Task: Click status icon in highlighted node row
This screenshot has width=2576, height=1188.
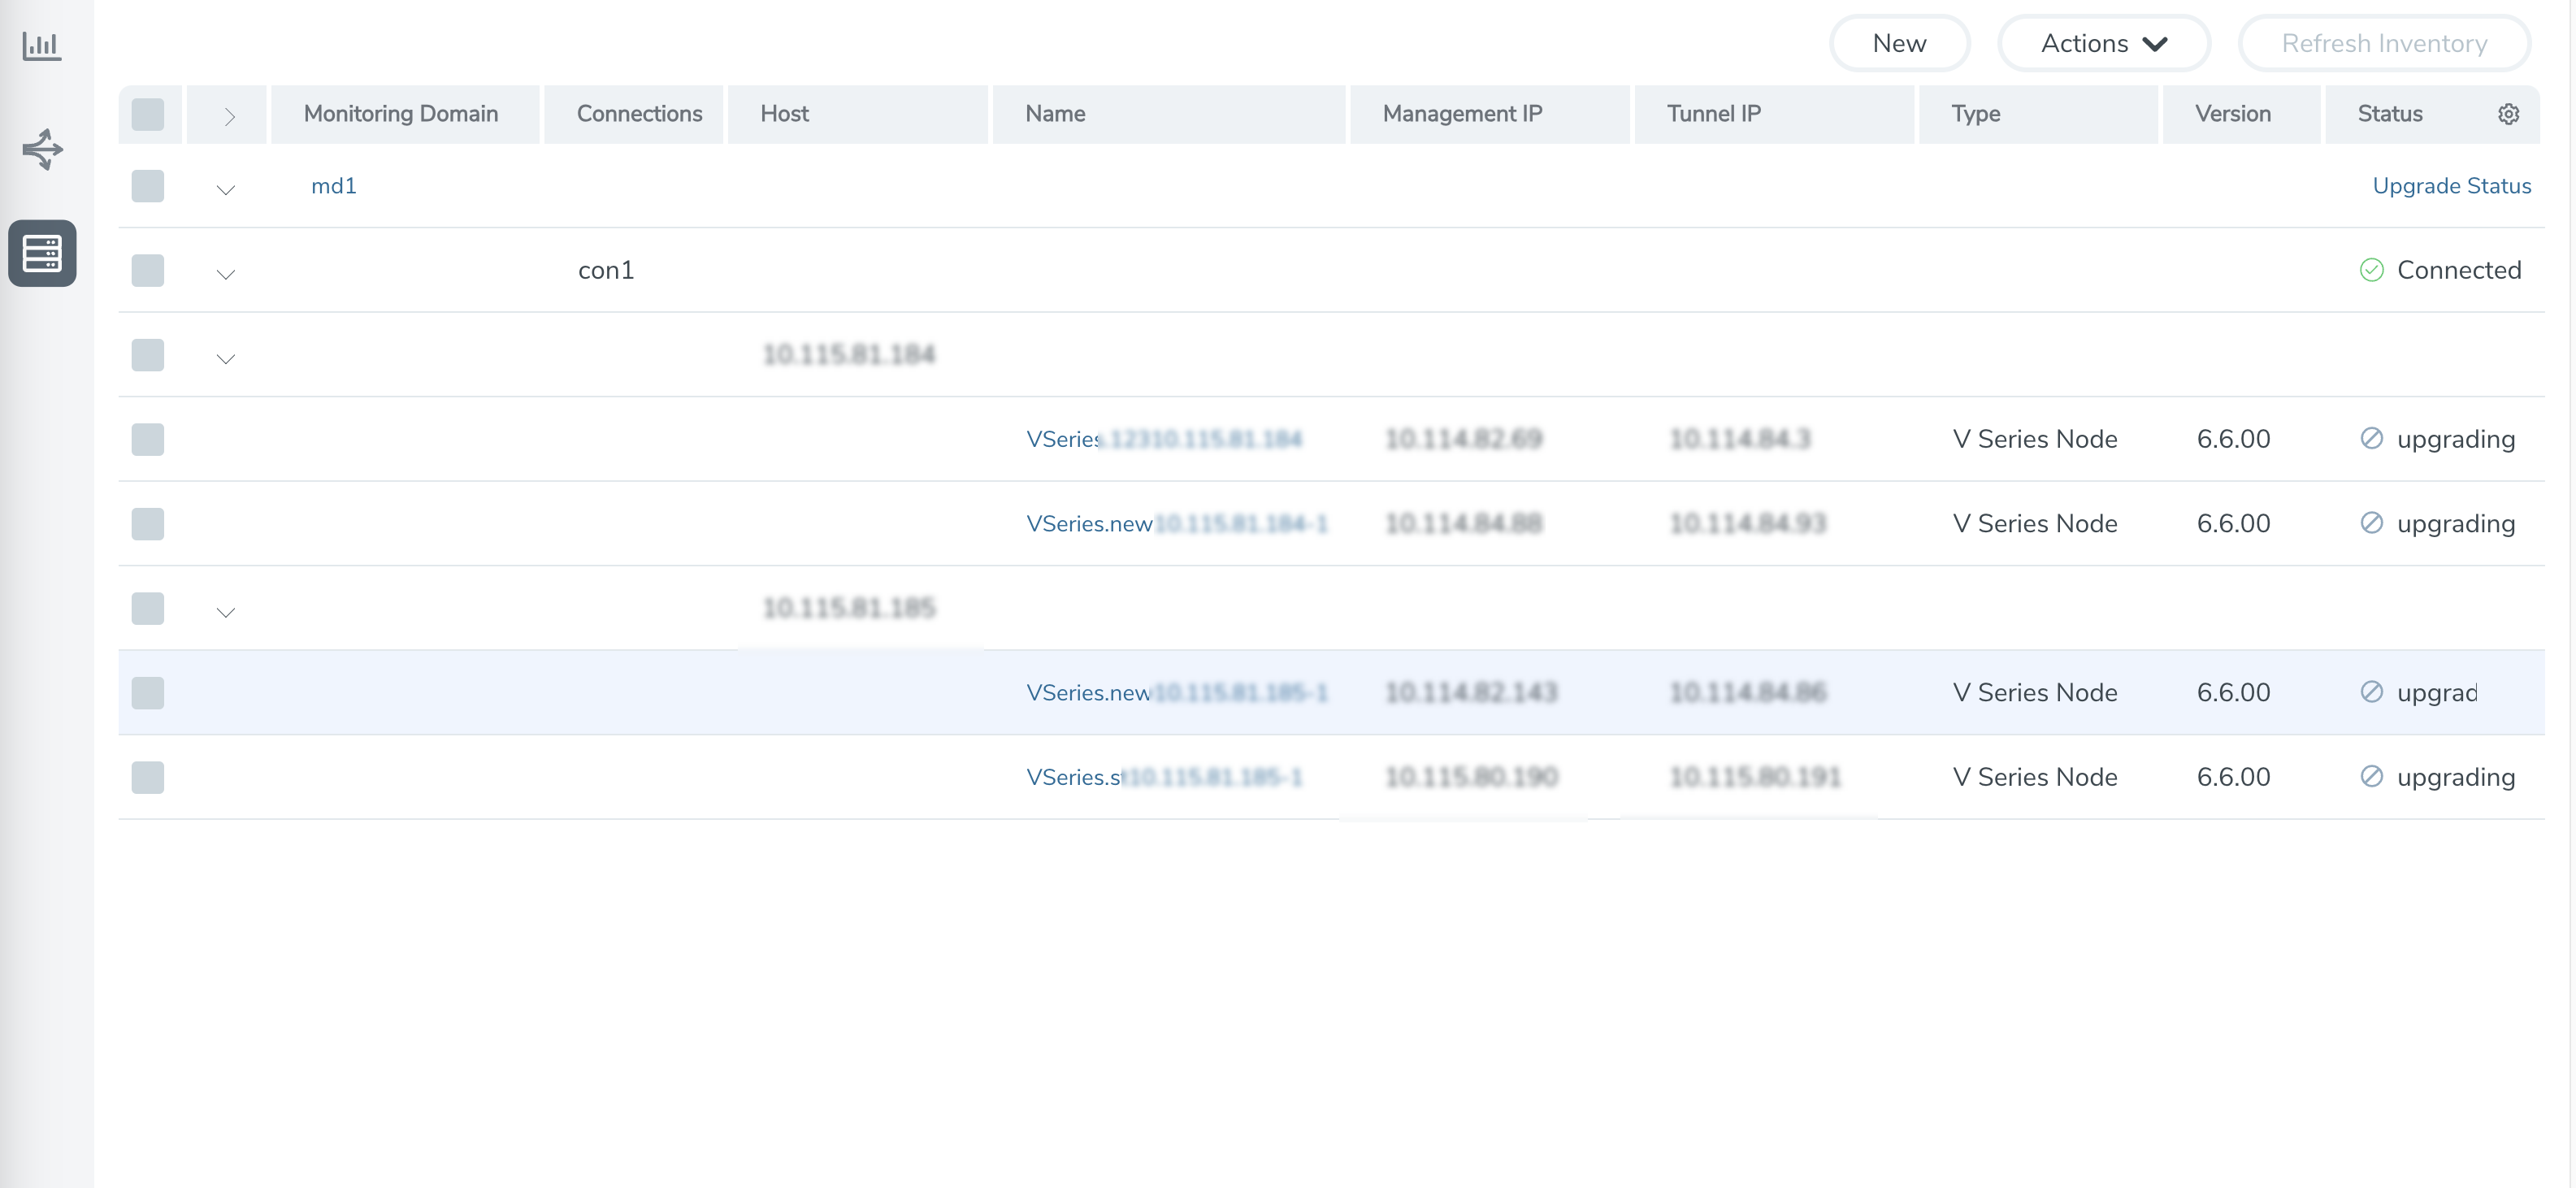Action: [2371, 692]
